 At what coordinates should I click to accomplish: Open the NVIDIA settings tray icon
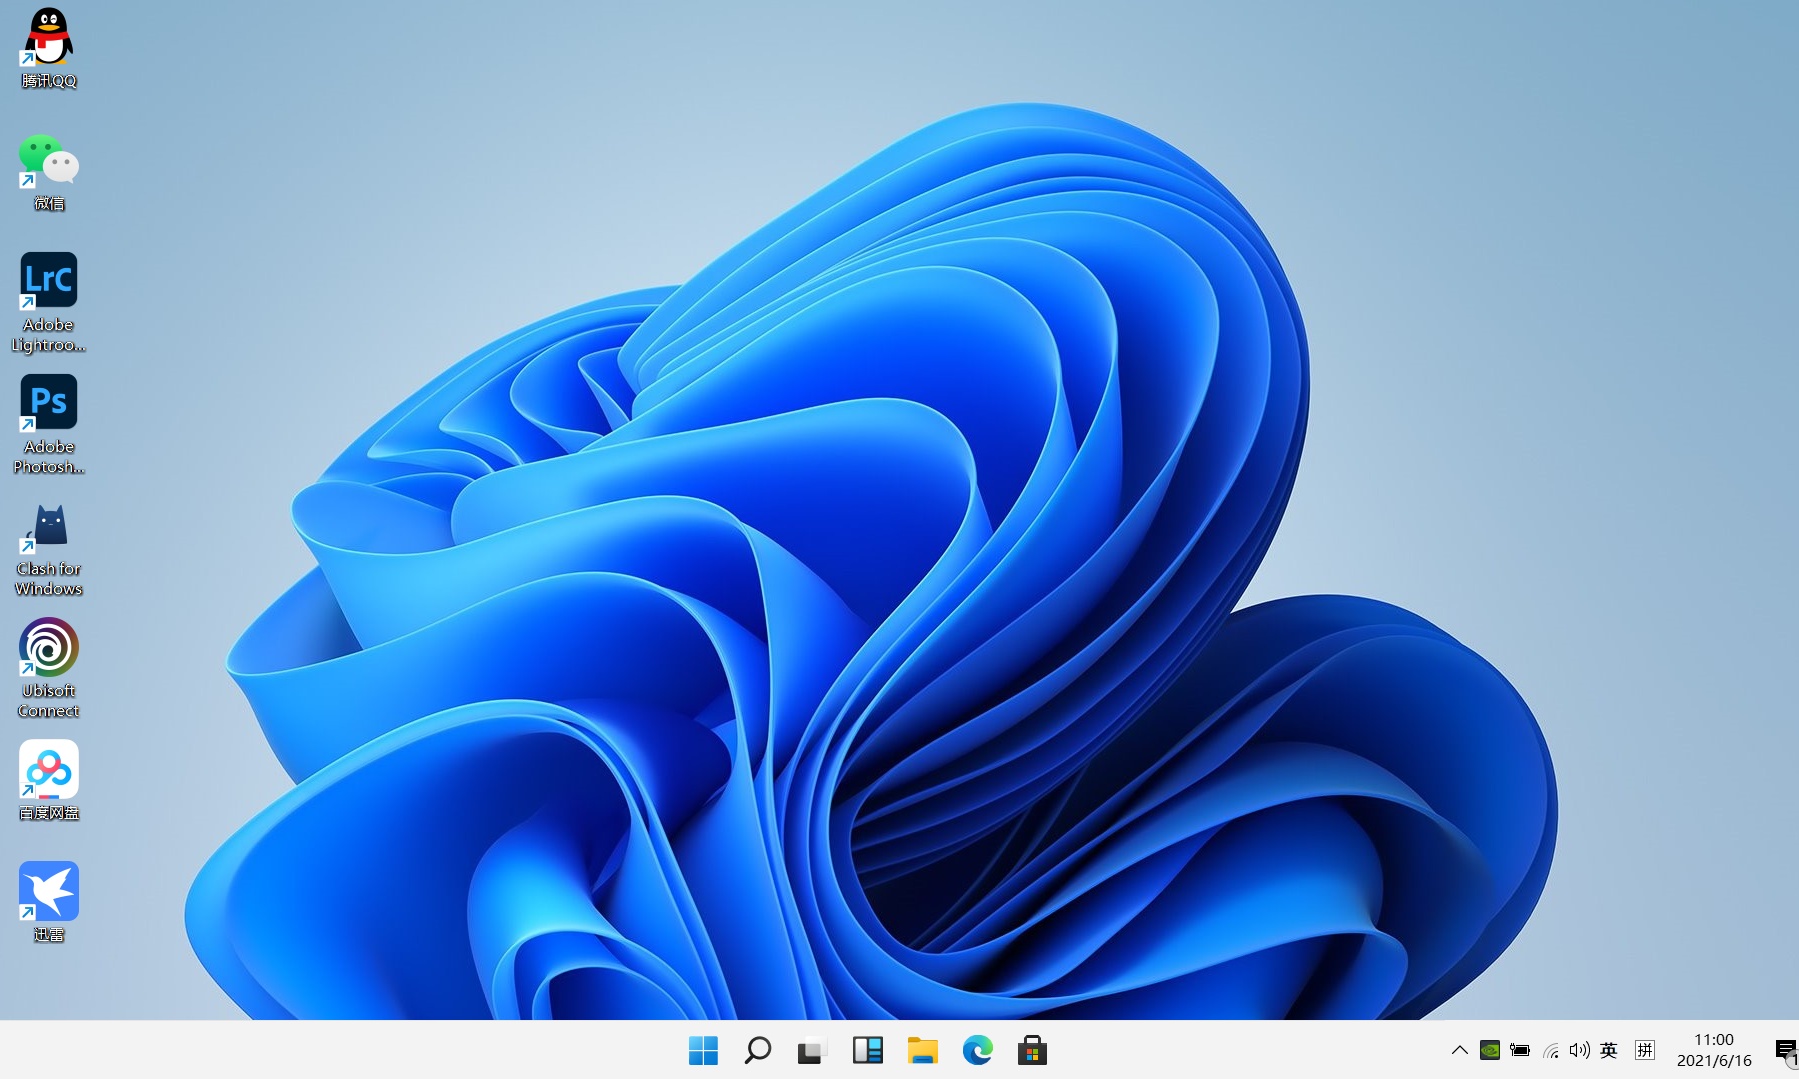1491,1051
